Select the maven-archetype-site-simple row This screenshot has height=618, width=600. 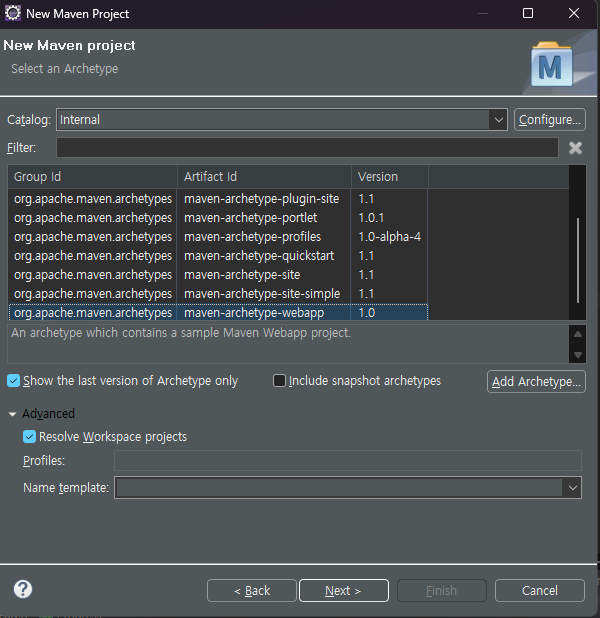click(x=218, y=294)
